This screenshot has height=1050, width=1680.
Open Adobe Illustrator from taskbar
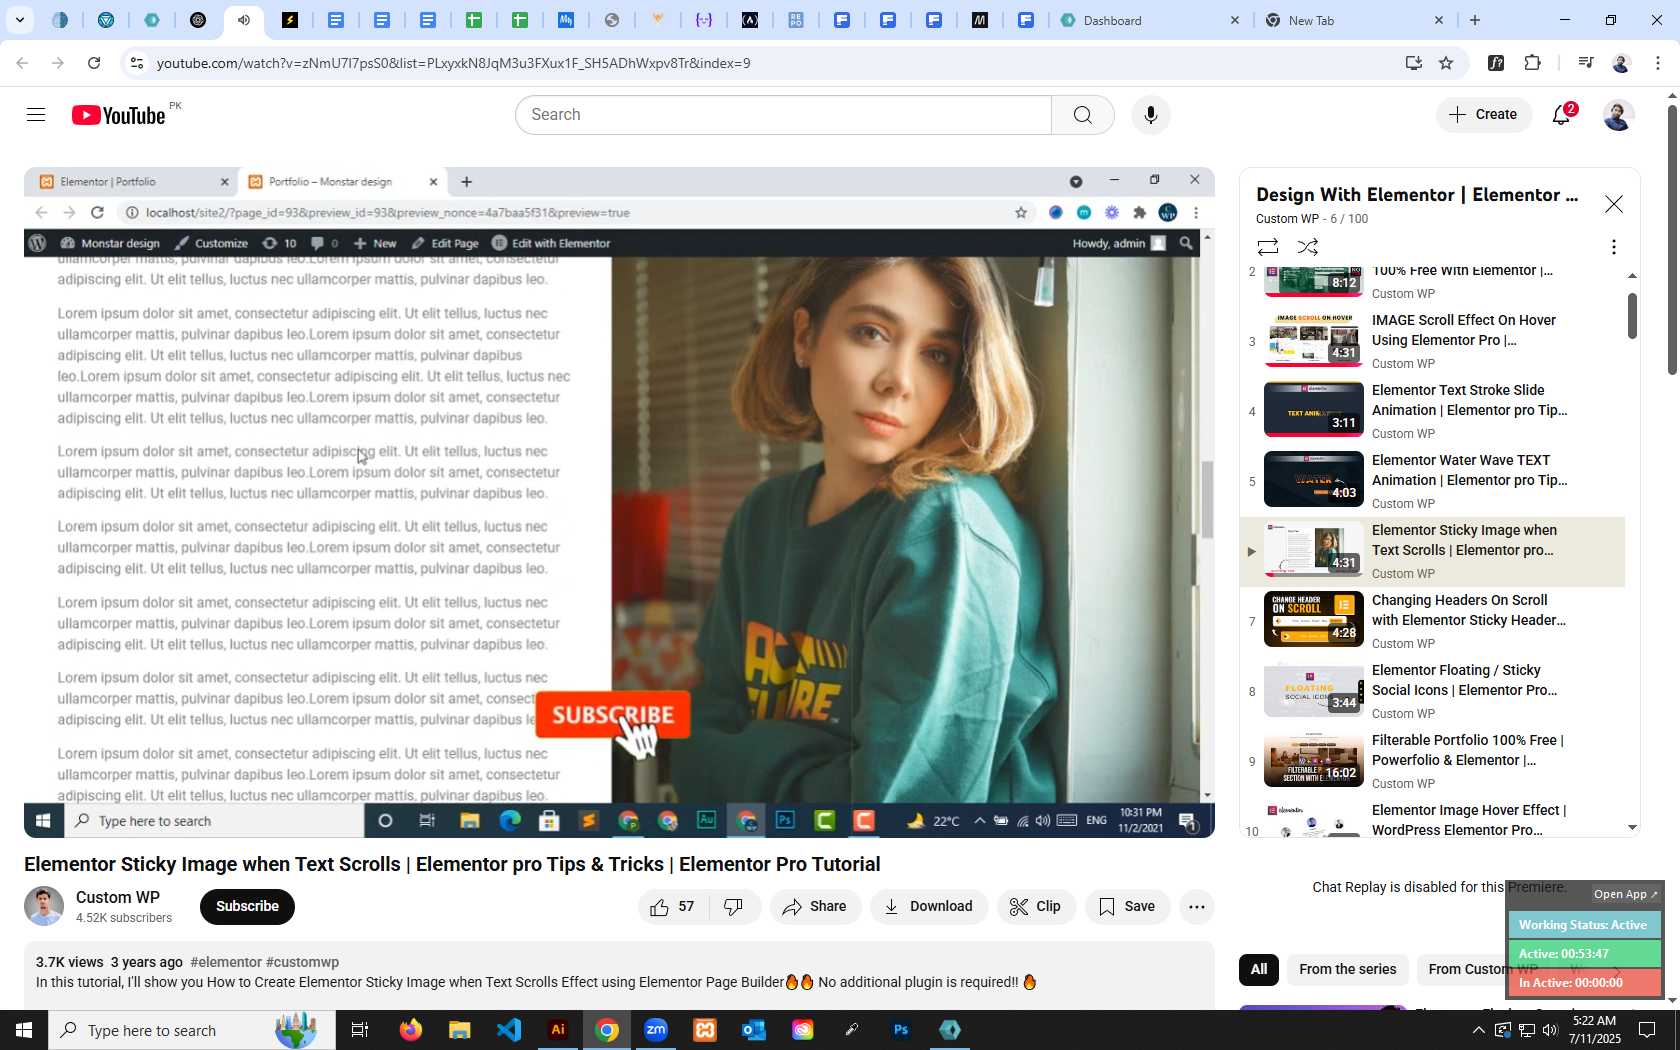(x=557, y=1030)
